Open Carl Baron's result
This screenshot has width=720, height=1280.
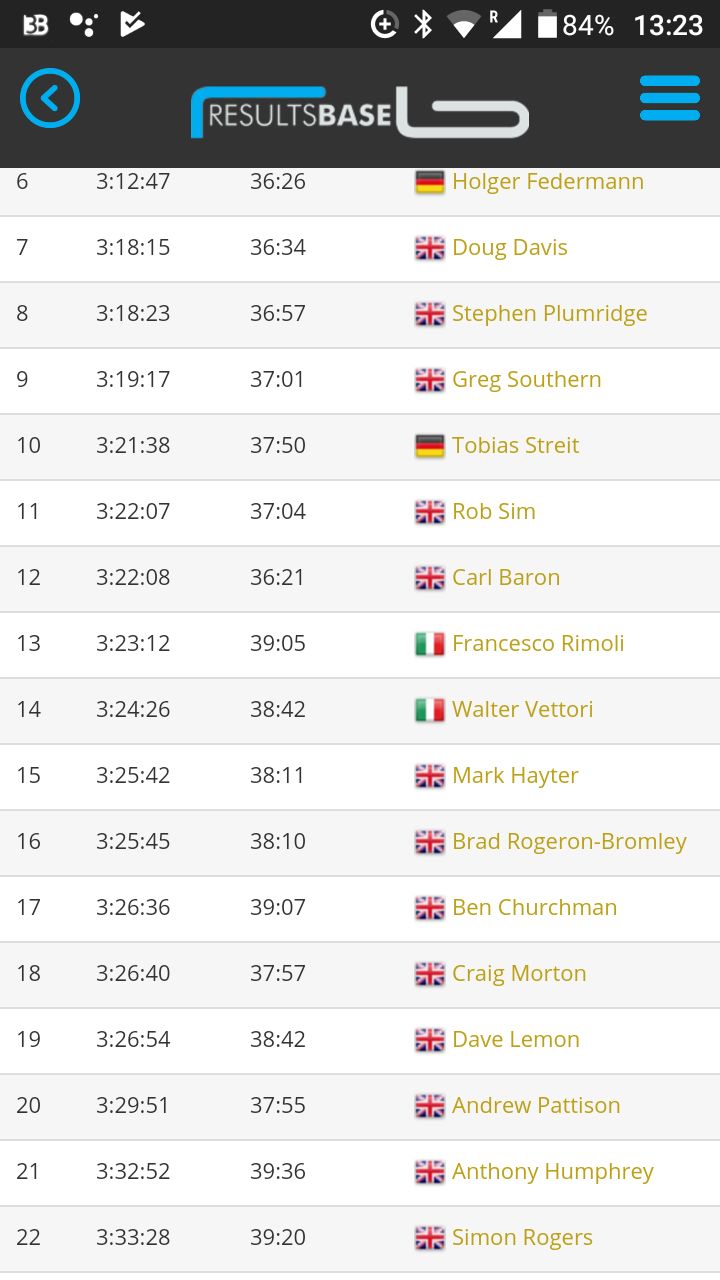pos(505,577)
